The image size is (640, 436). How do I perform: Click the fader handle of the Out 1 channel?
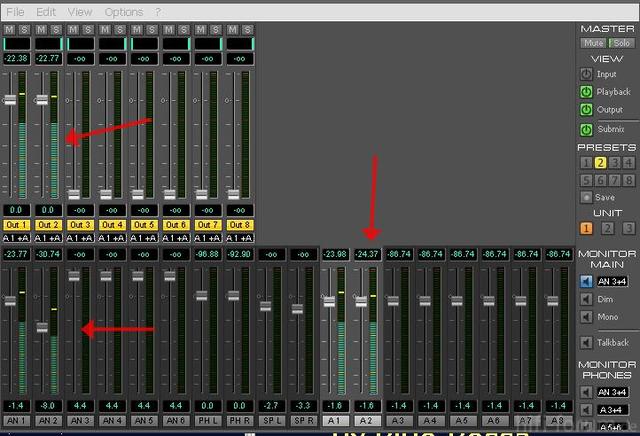pos(10,100)
